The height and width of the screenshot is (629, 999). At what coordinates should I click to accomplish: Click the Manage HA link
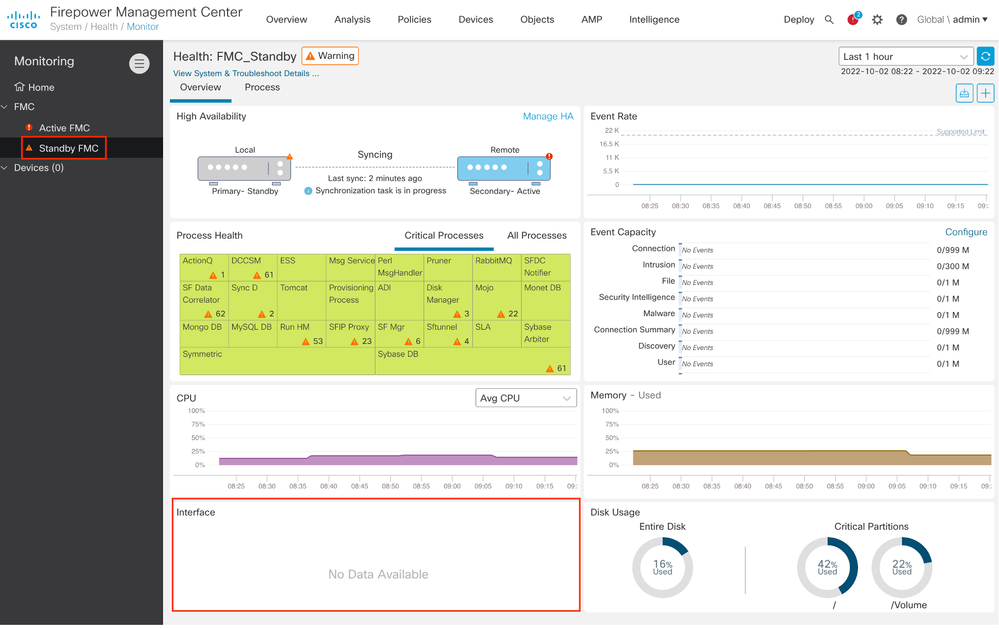tap(548, 116)
